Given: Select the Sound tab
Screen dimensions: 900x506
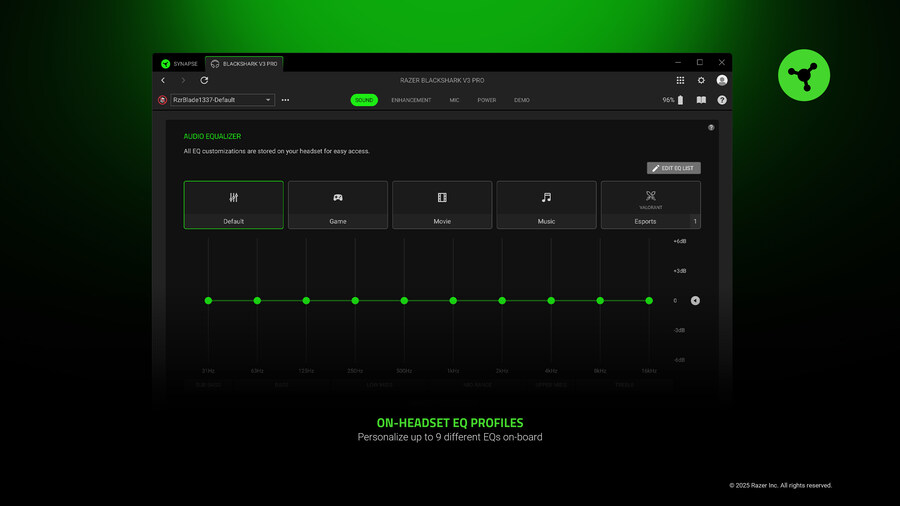Looking at the screenshot, I should [x=364, y=100].
